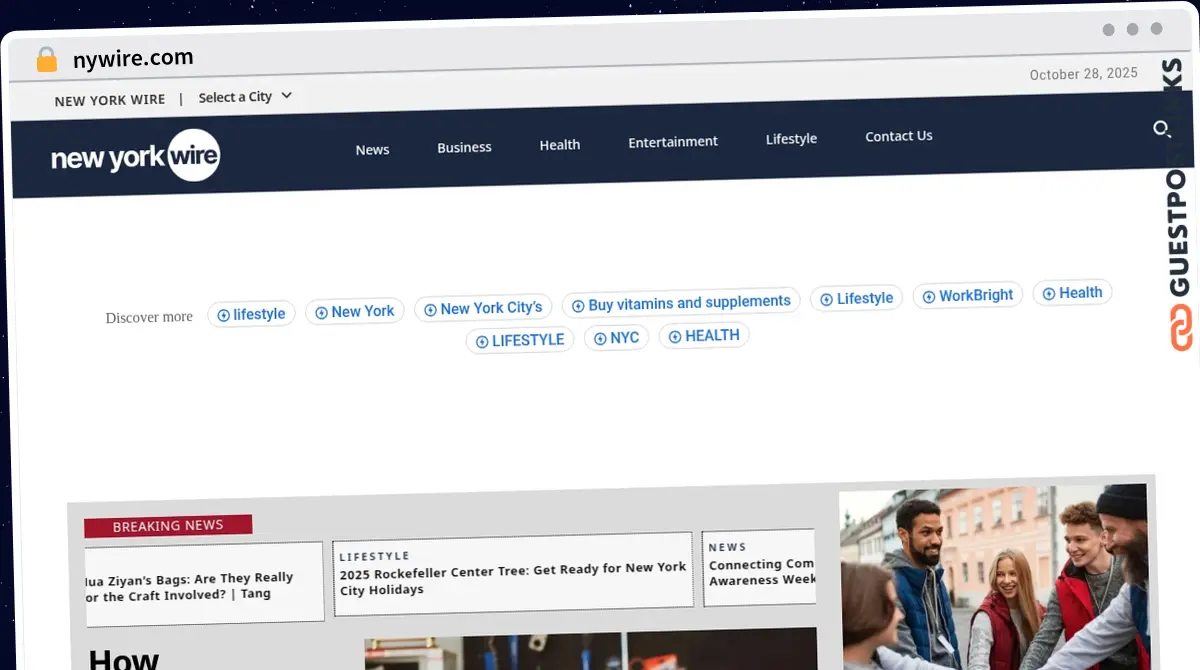The height and width of the screenshot is (670, 1200).
Task: Click the search magnifier icon
Action: coord(1161,129)
